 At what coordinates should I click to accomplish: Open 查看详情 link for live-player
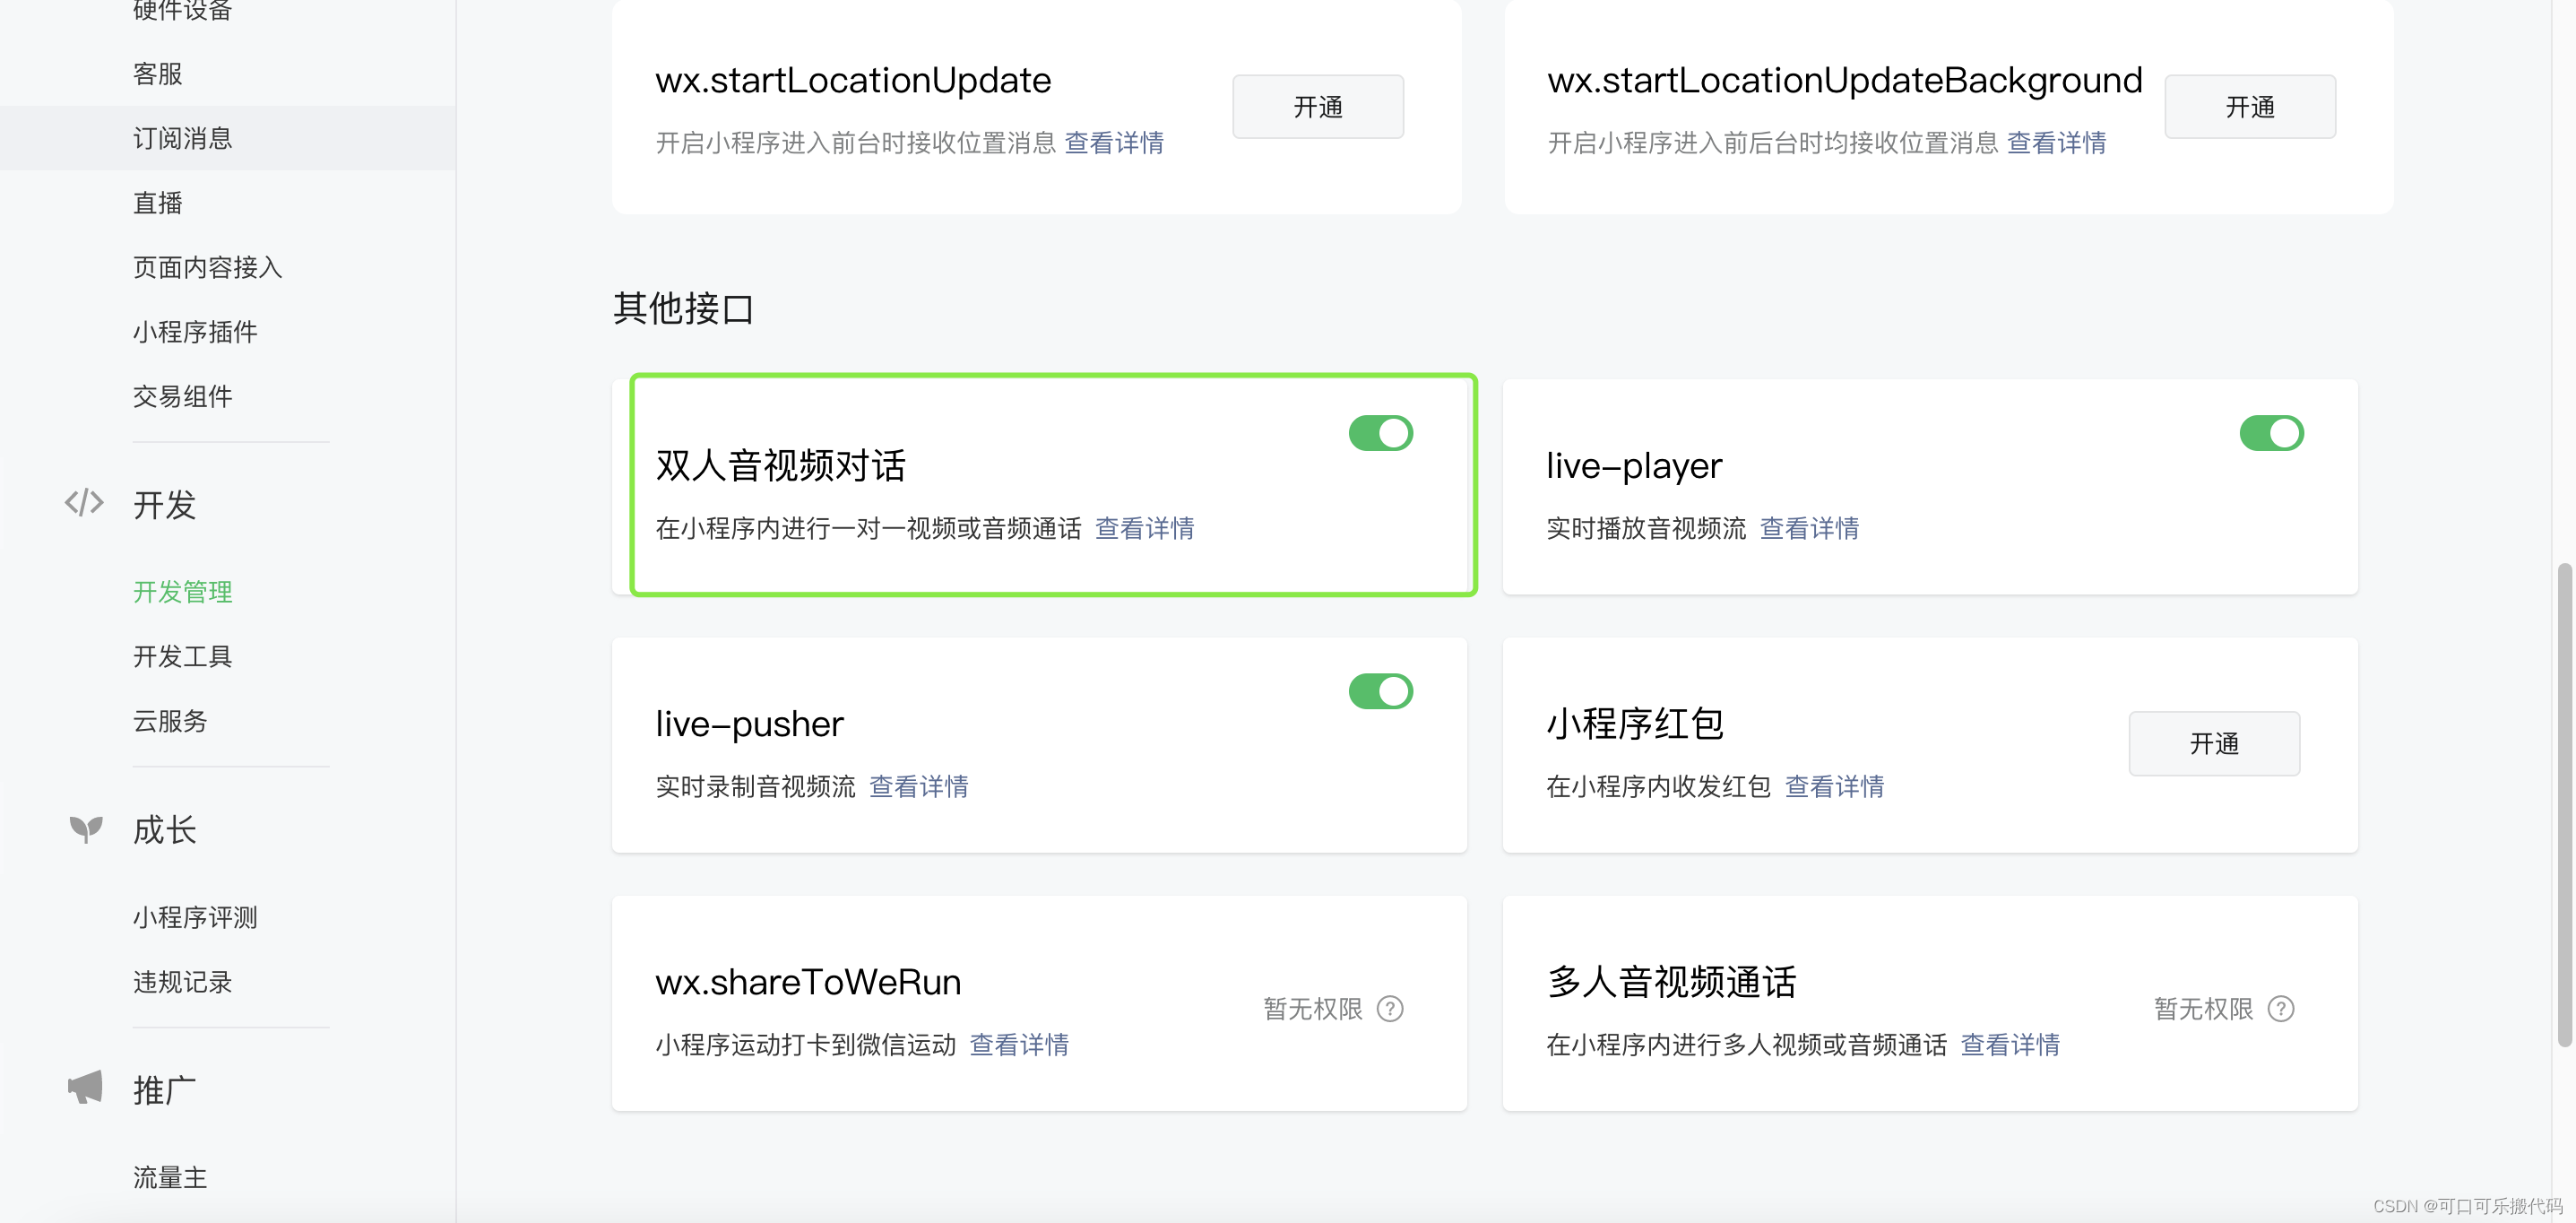(x=1809, y=528)
